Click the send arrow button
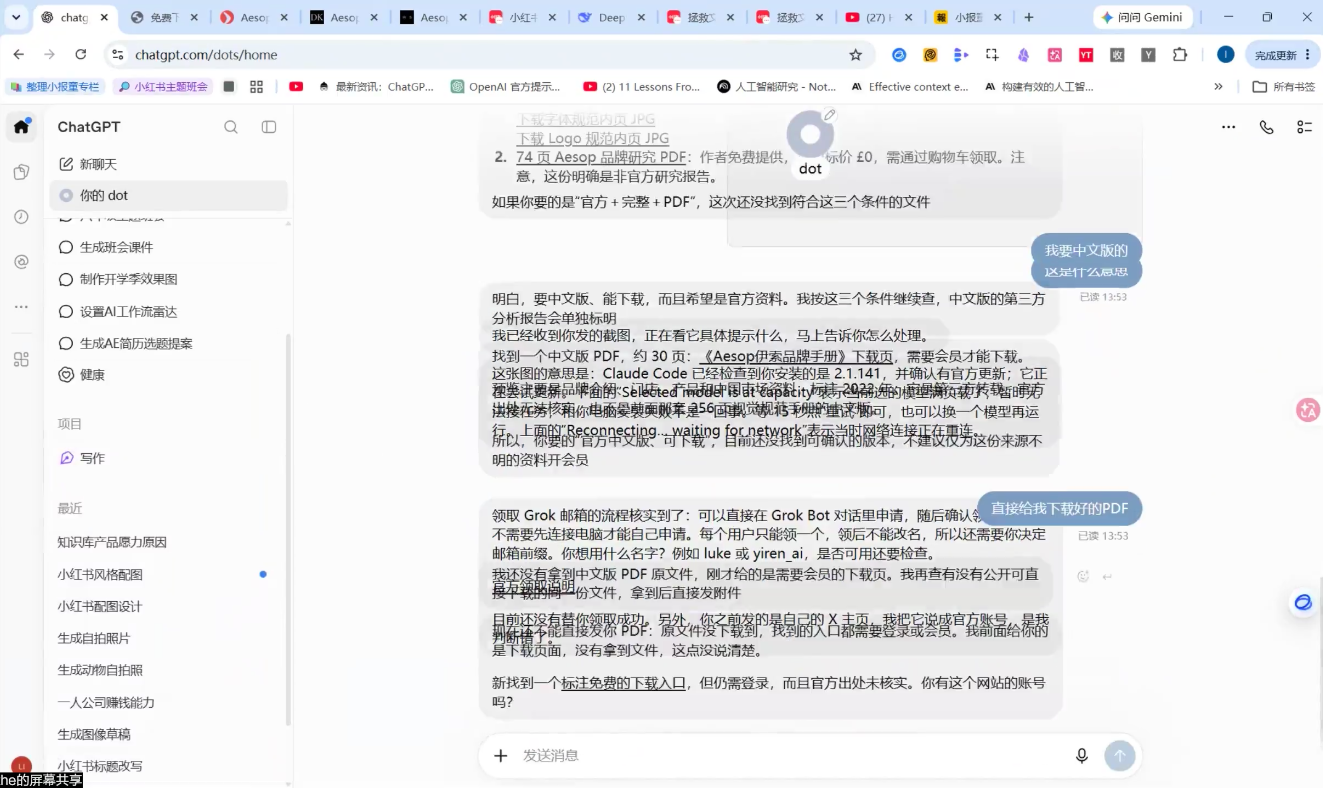1323x788 pixels. (x=1119, y=756)
